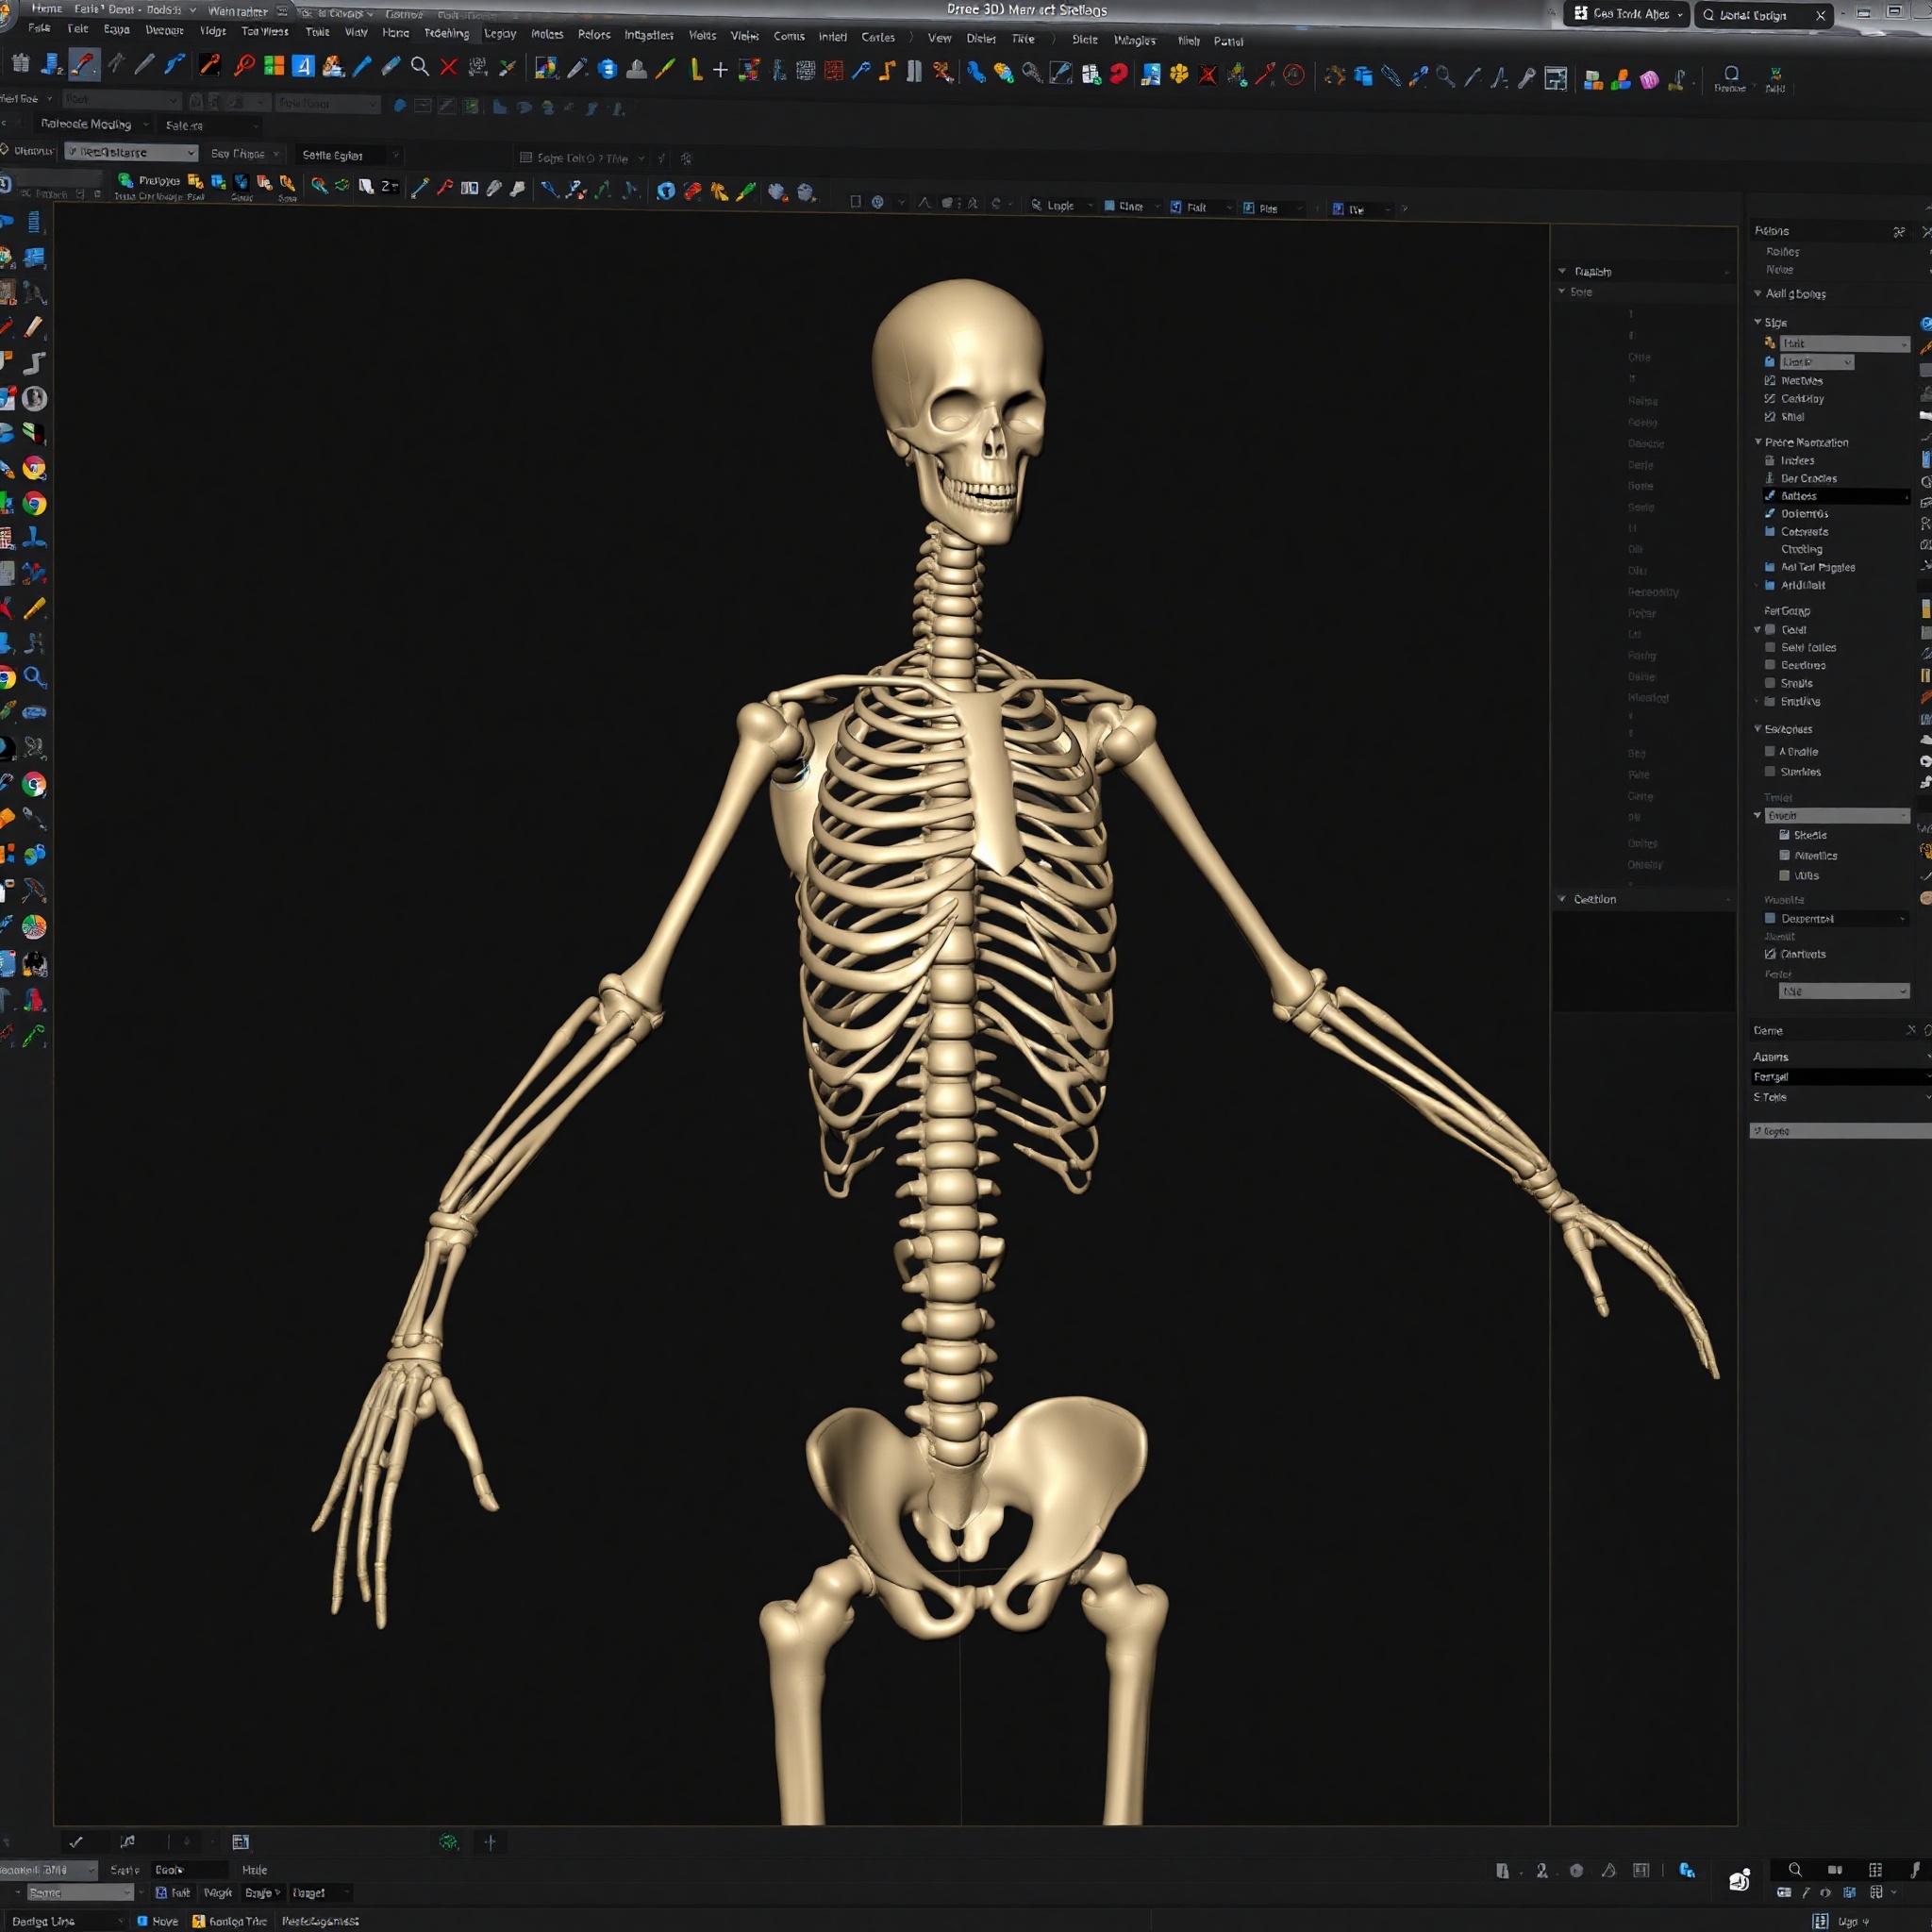Toggle the Meshes checkbox in the Size section
The image size is (1932, 1932).
coord(1771,381)
